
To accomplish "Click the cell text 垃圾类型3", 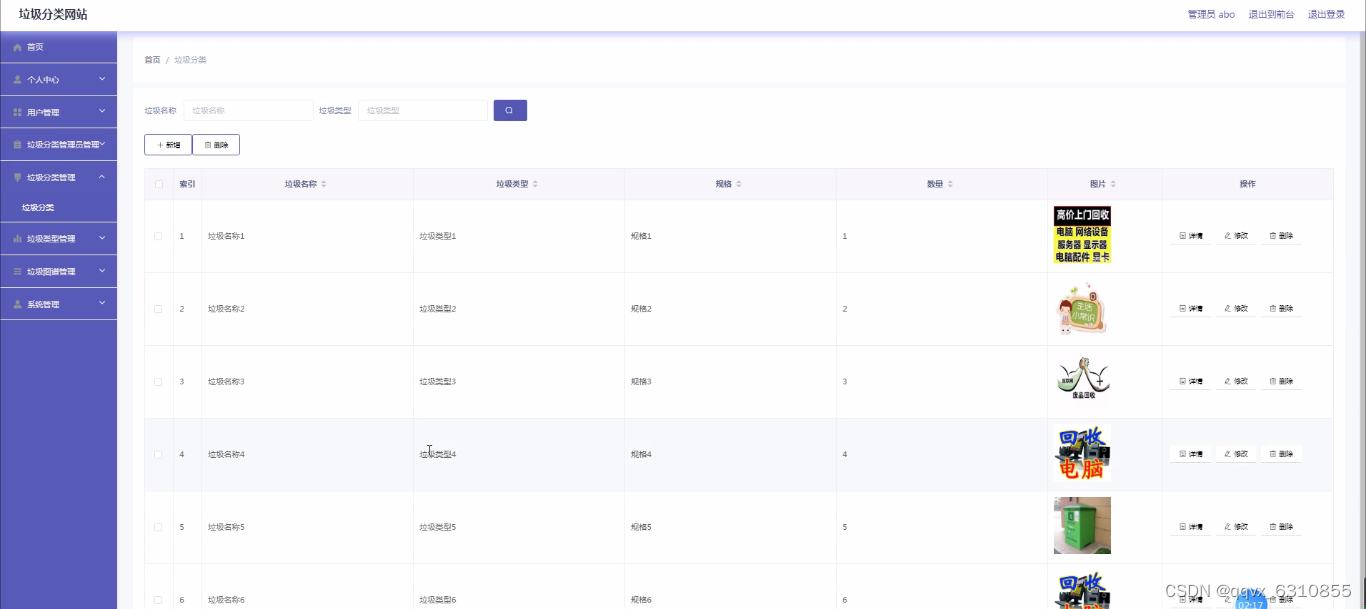I will coord(438,382).
